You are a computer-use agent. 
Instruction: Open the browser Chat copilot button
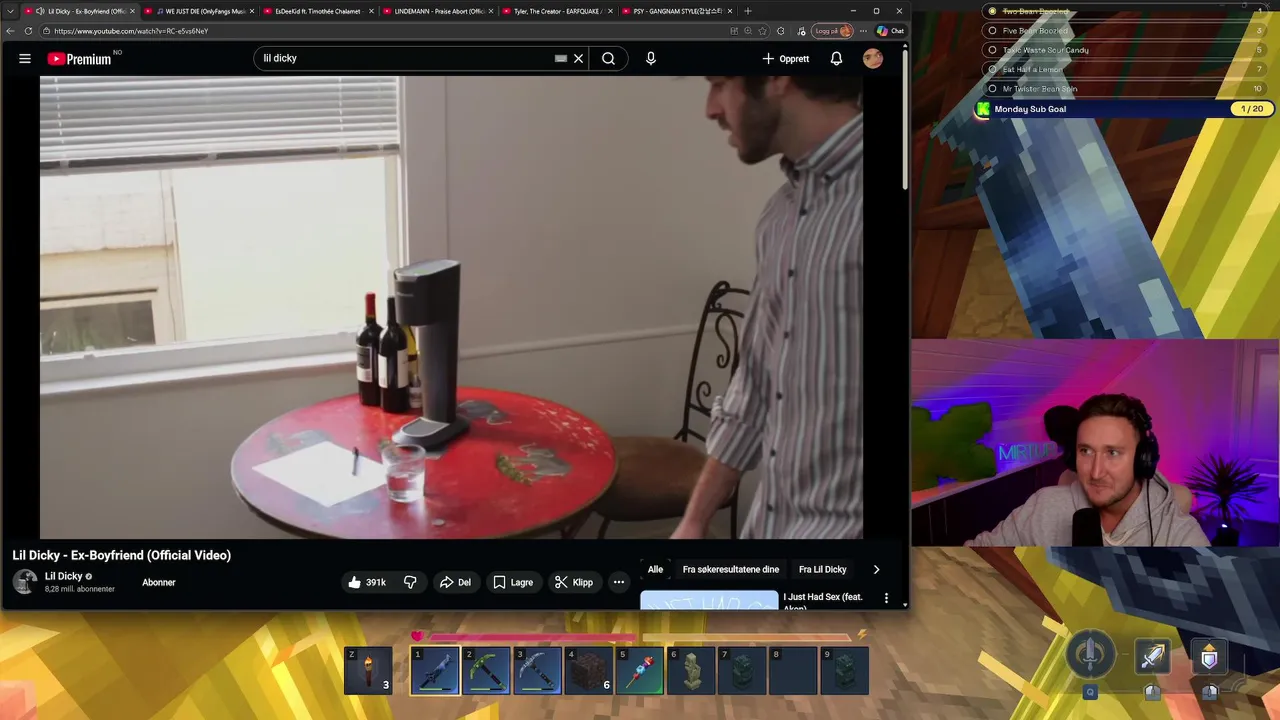pyautogui.click(x=891, y=31)
